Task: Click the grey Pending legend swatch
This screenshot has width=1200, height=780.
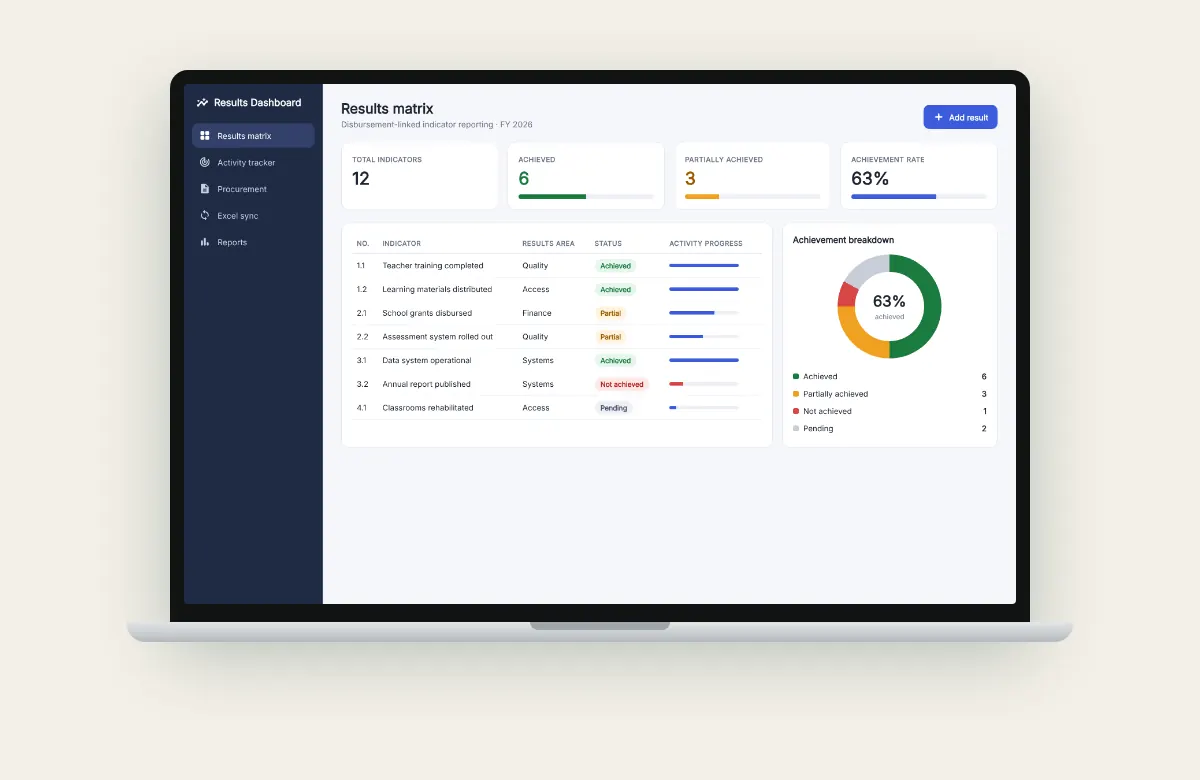Action: point(796,428)
